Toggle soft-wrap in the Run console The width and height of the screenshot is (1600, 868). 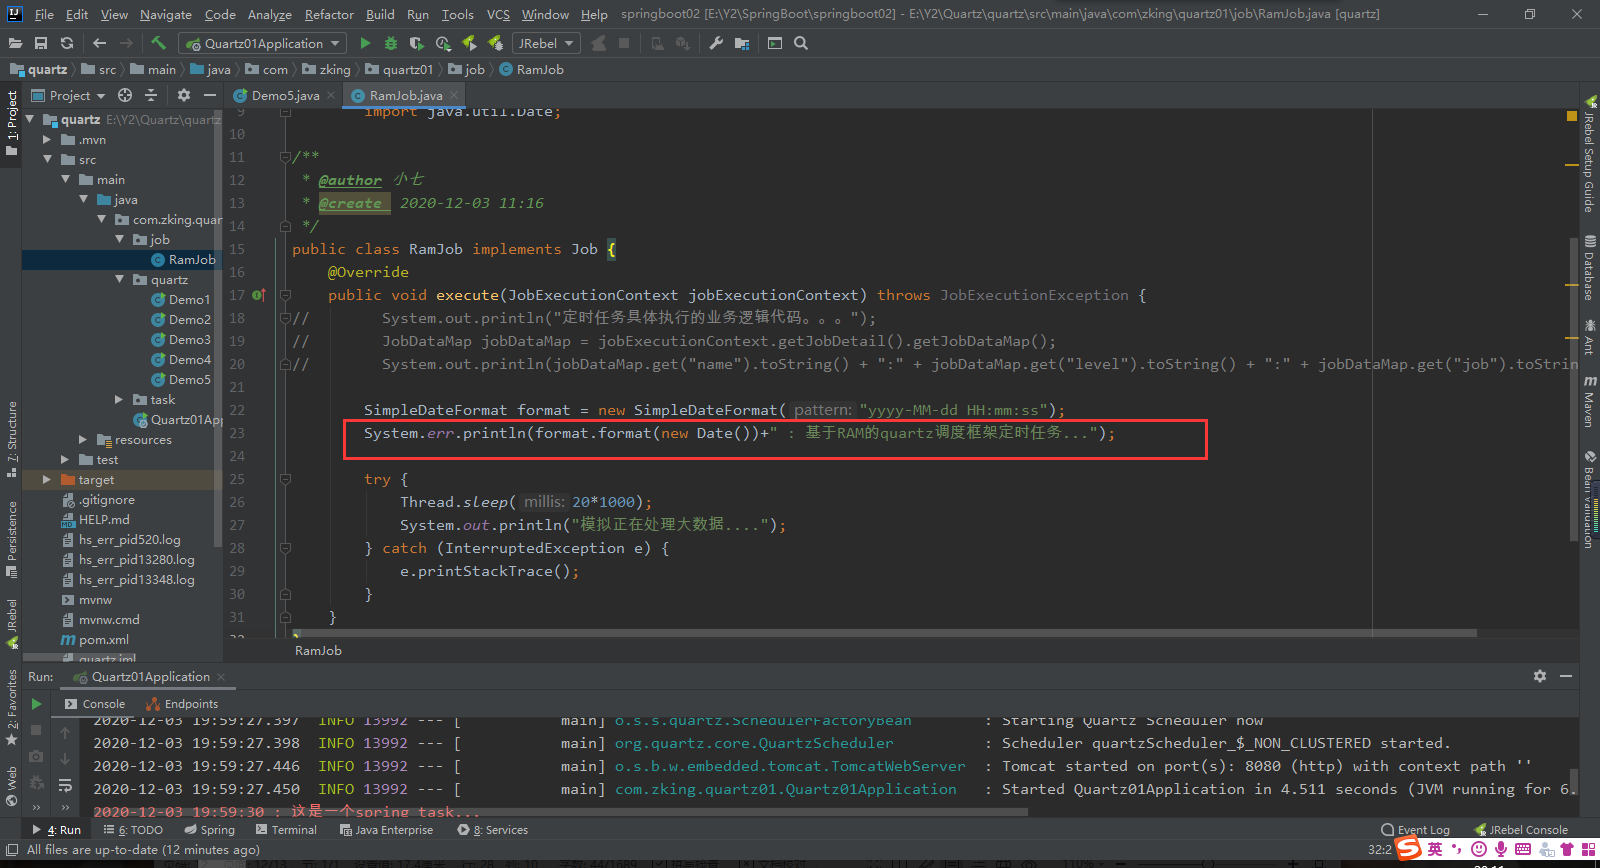[65, 785]
